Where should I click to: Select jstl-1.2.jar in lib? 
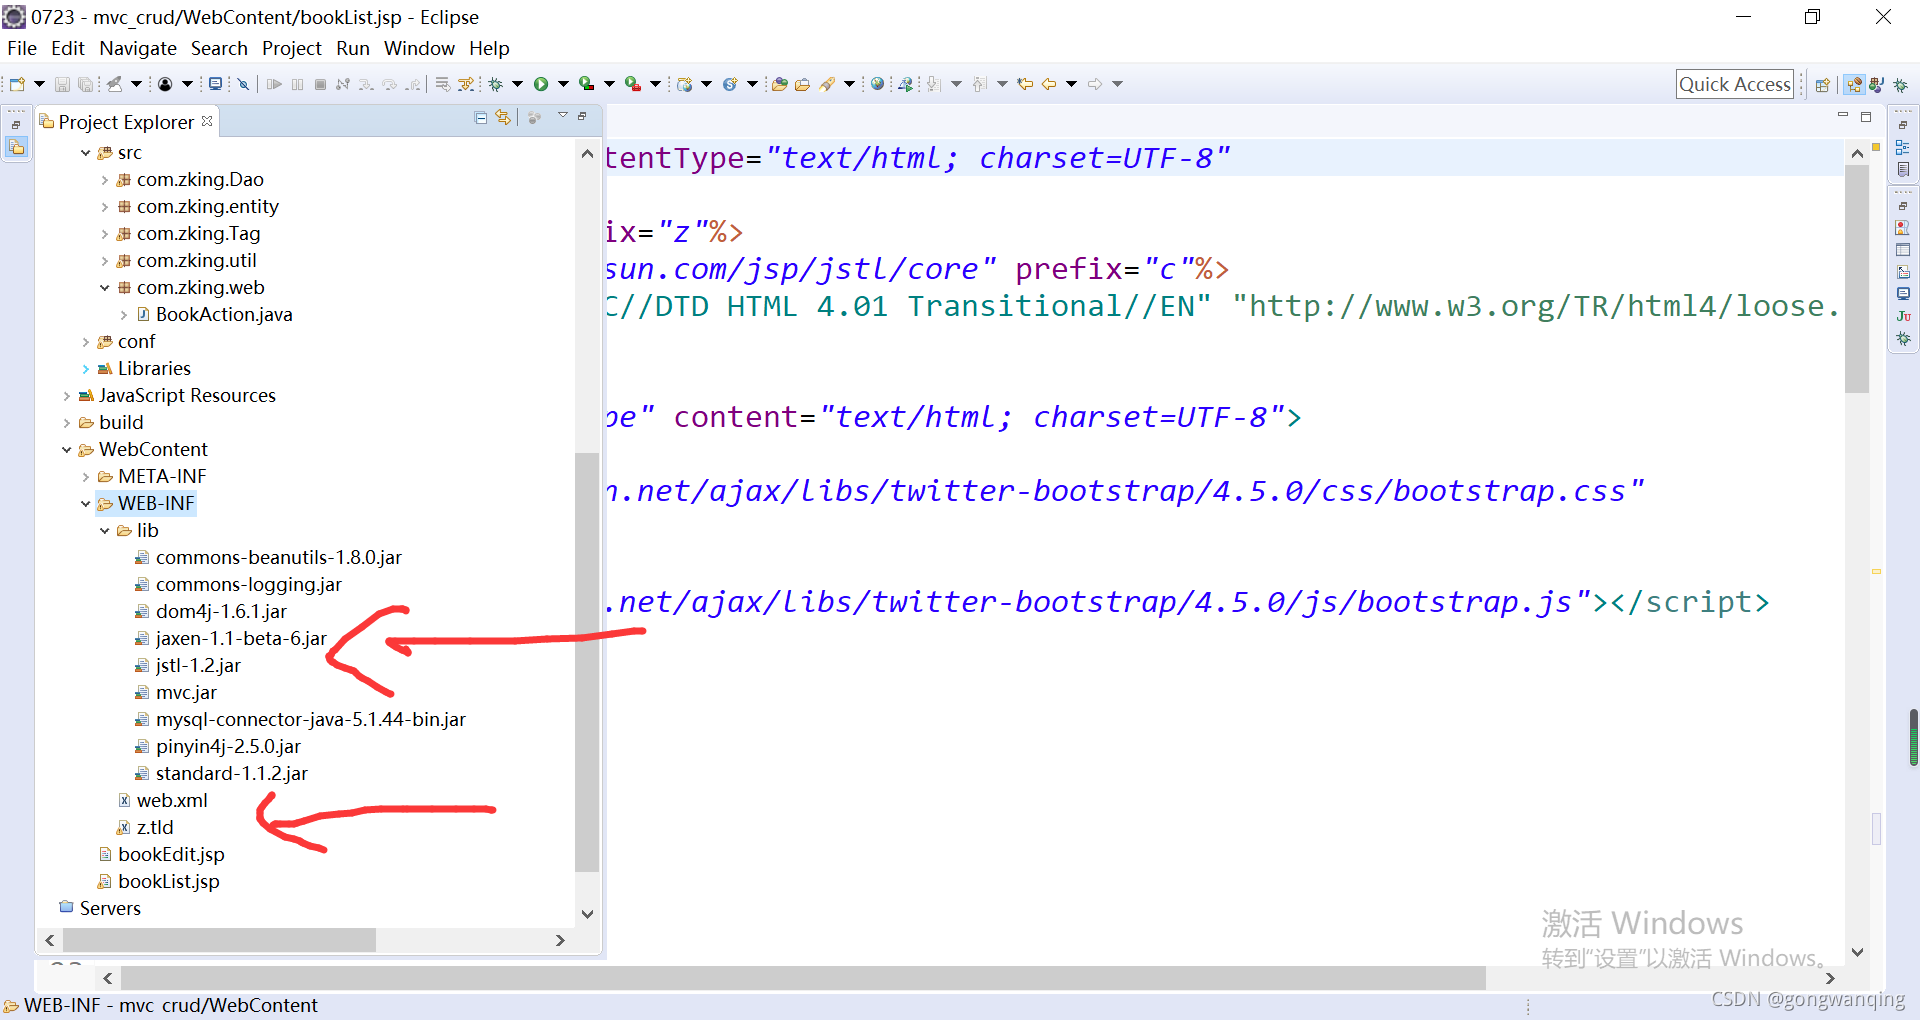[198, 666]
